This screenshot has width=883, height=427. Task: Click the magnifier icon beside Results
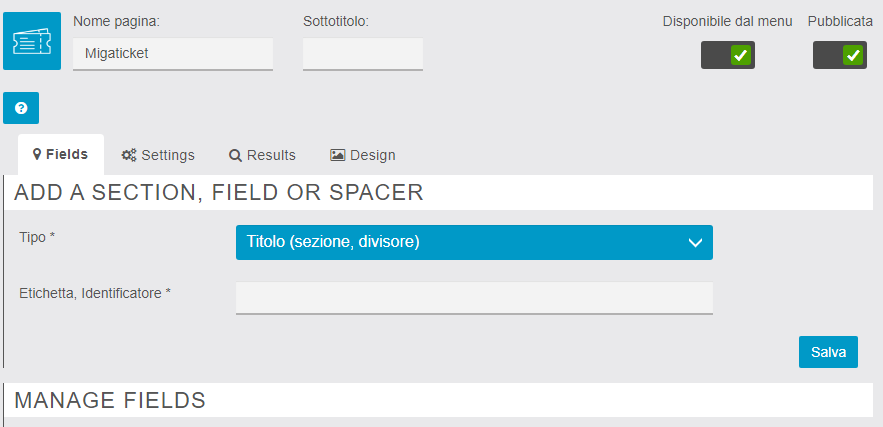pos(235,155)
